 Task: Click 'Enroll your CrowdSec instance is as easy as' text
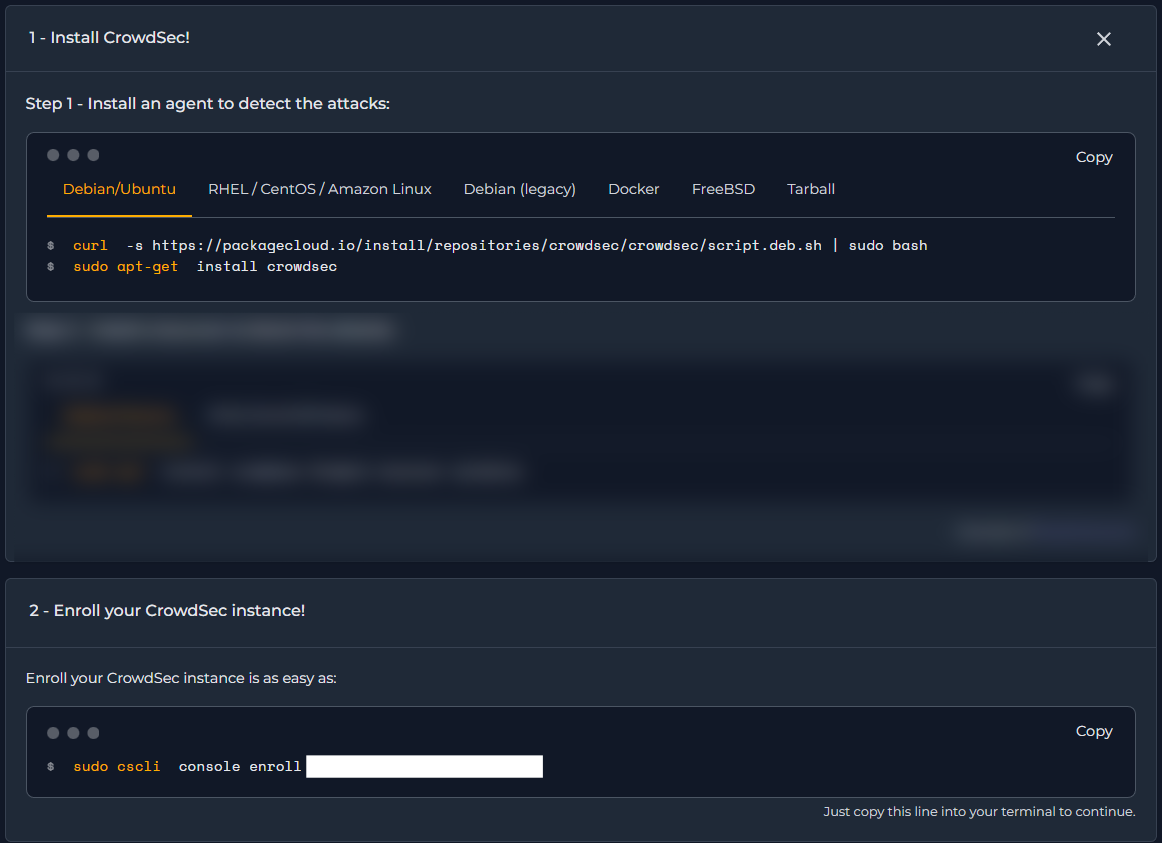181,679
